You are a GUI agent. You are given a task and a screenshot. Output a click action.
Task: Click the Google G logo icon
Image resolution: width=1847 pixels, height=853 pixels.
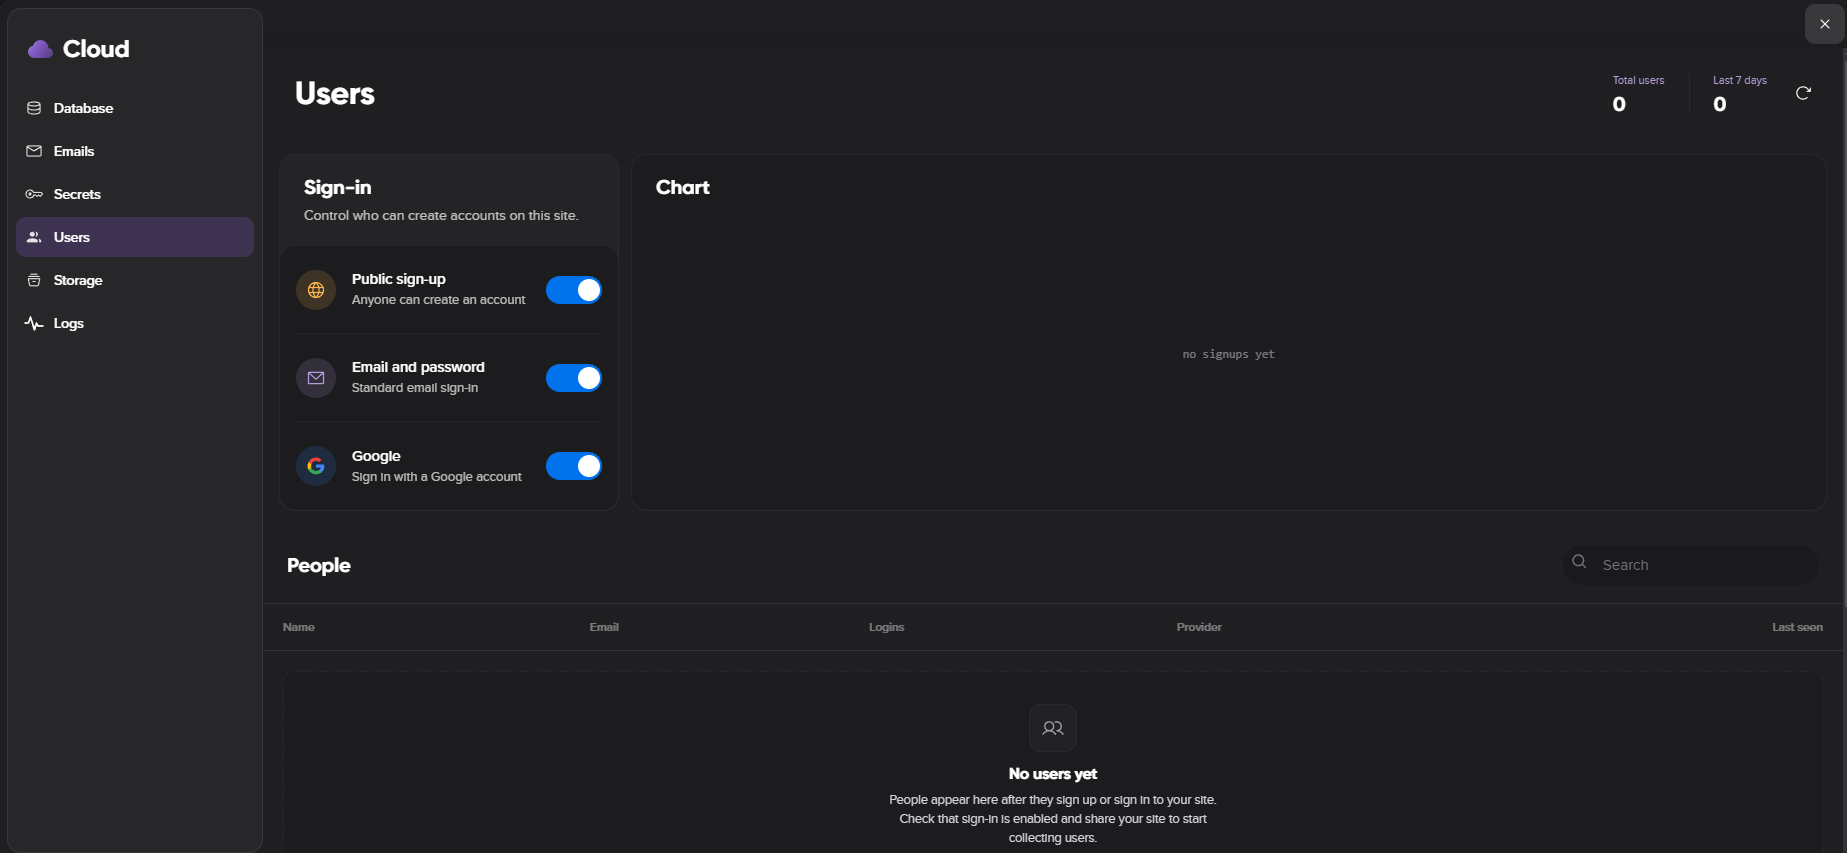[x=316, y=466]
